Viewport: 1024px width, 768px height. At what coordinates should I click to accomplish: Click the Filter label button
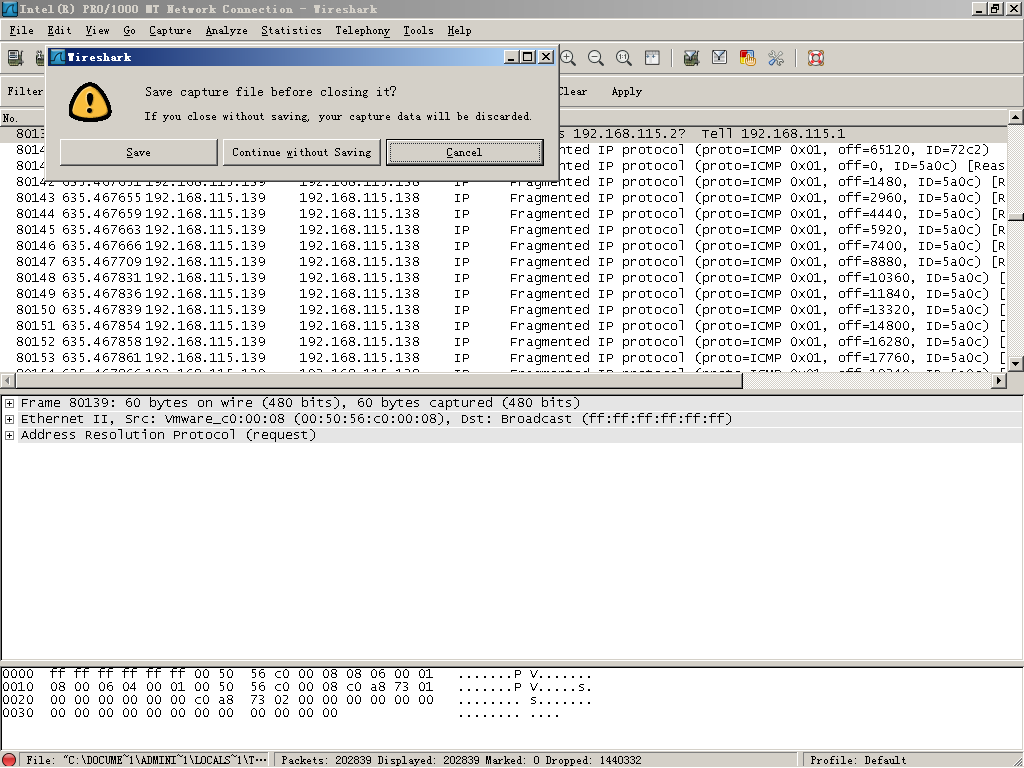[x=25, y=91]
